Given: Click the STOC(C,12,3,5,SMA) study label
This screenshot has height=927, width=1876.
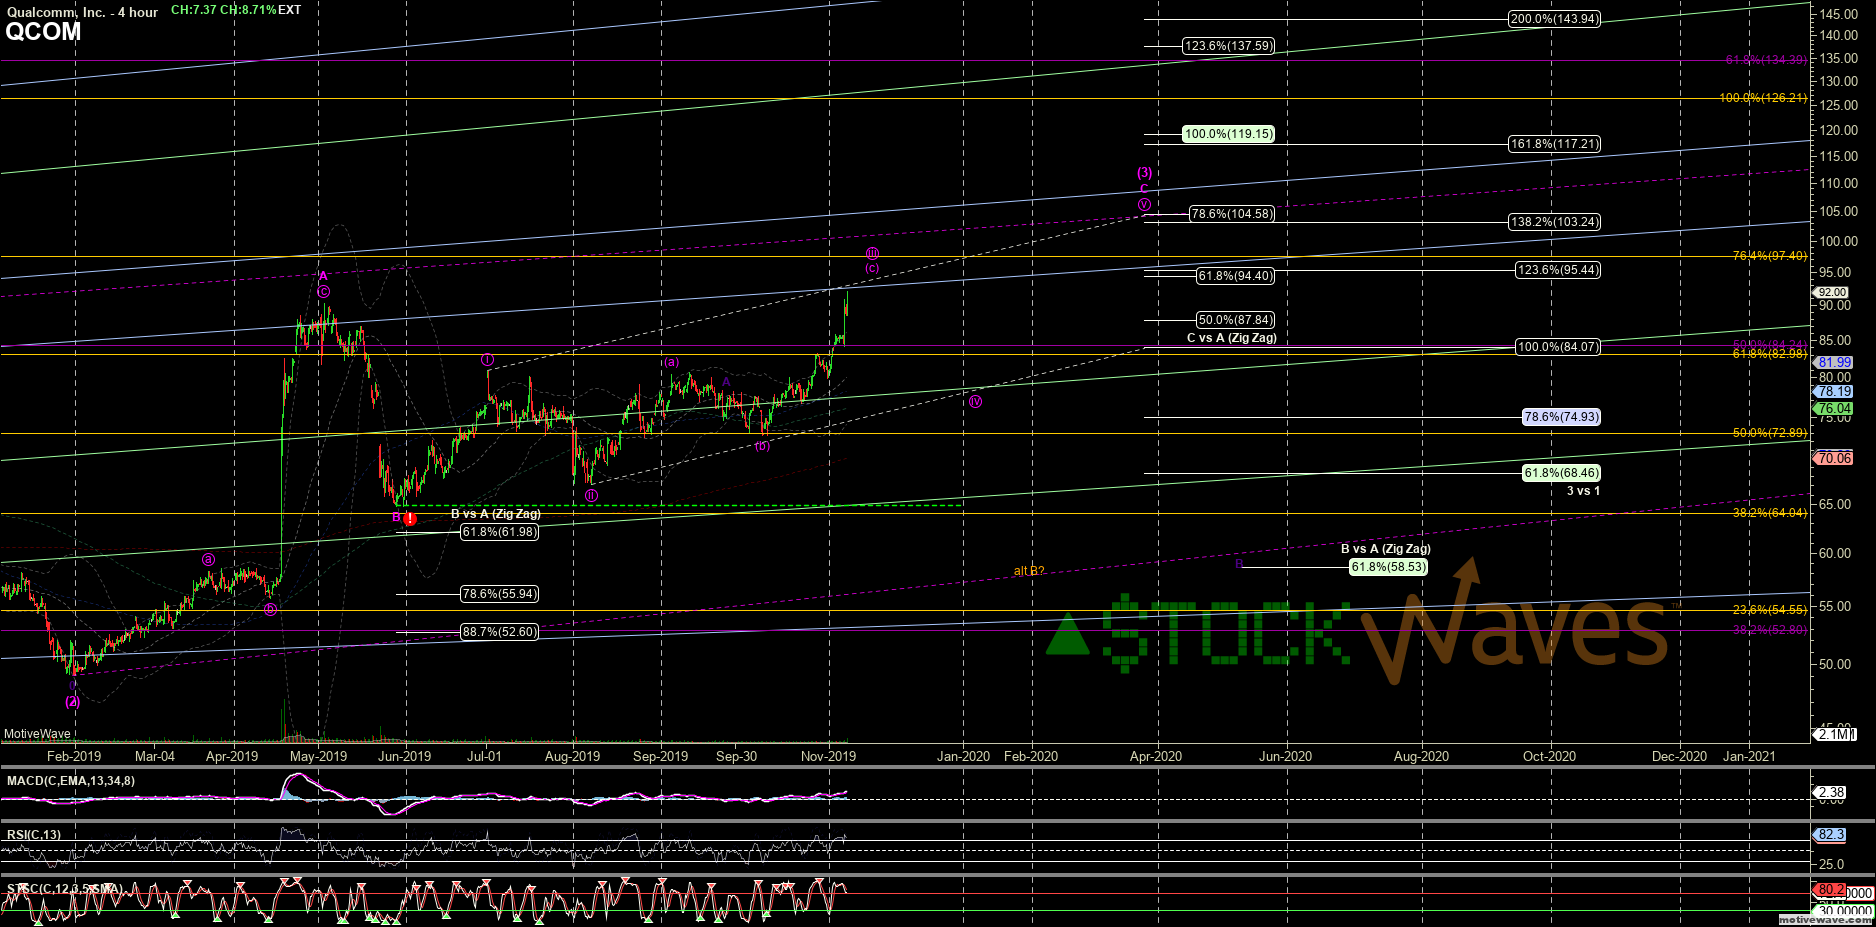Looking at the screenshot, I should pos(65,889).
